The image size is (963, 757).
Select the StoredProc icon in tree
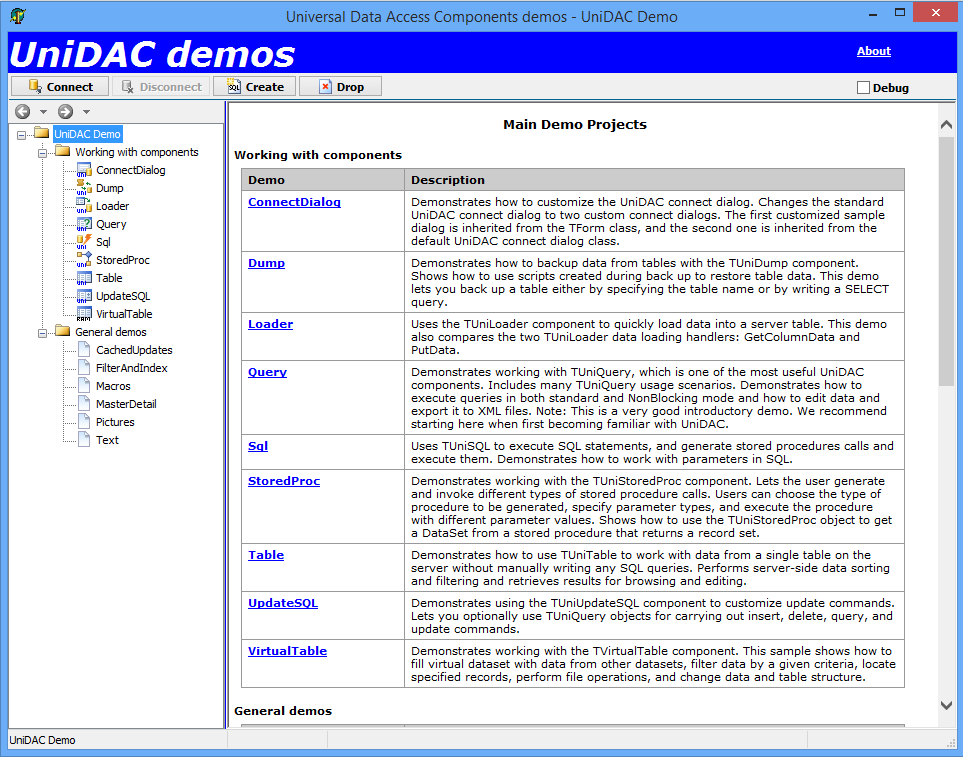(84, 260)
